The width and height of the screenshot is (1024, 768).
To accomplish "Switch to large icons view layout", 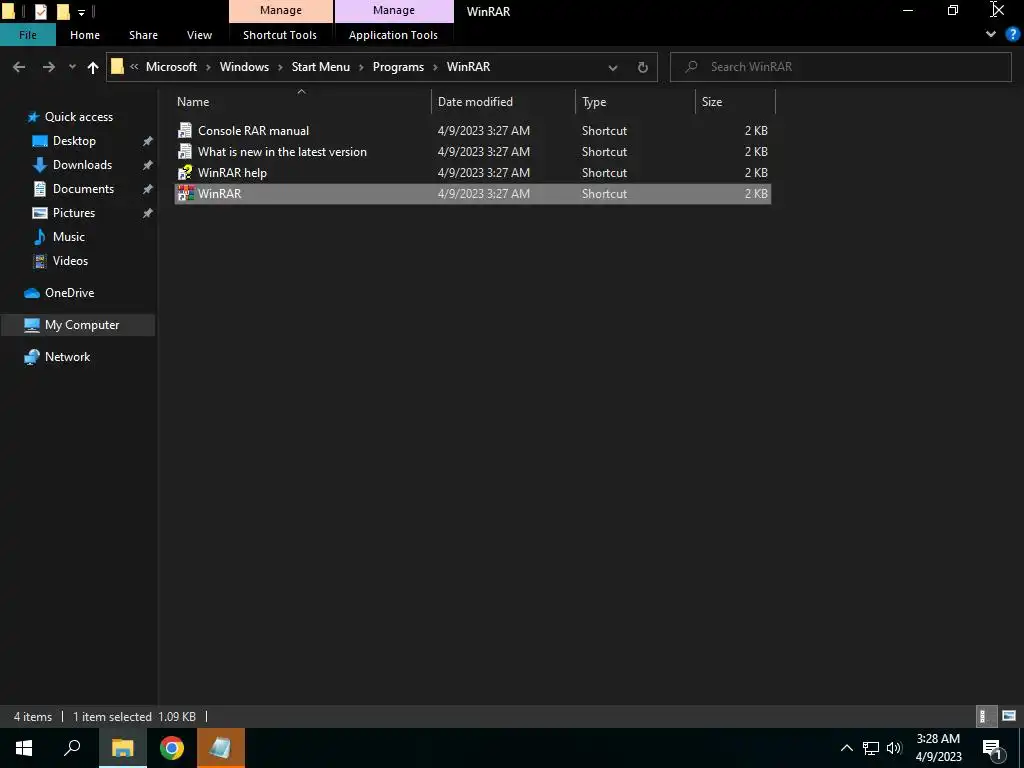I will point(1009,716).
